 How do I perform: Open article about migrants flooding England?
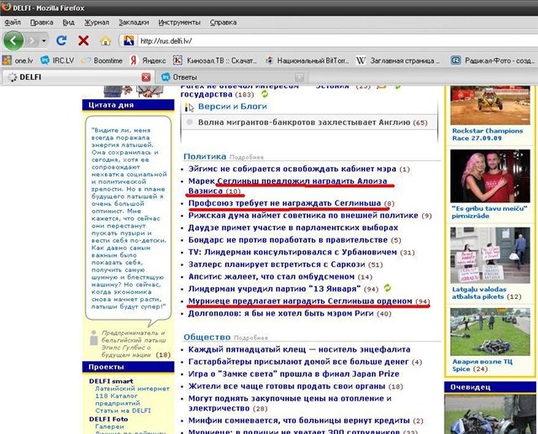pyautogui.click(x=304, y=122)
